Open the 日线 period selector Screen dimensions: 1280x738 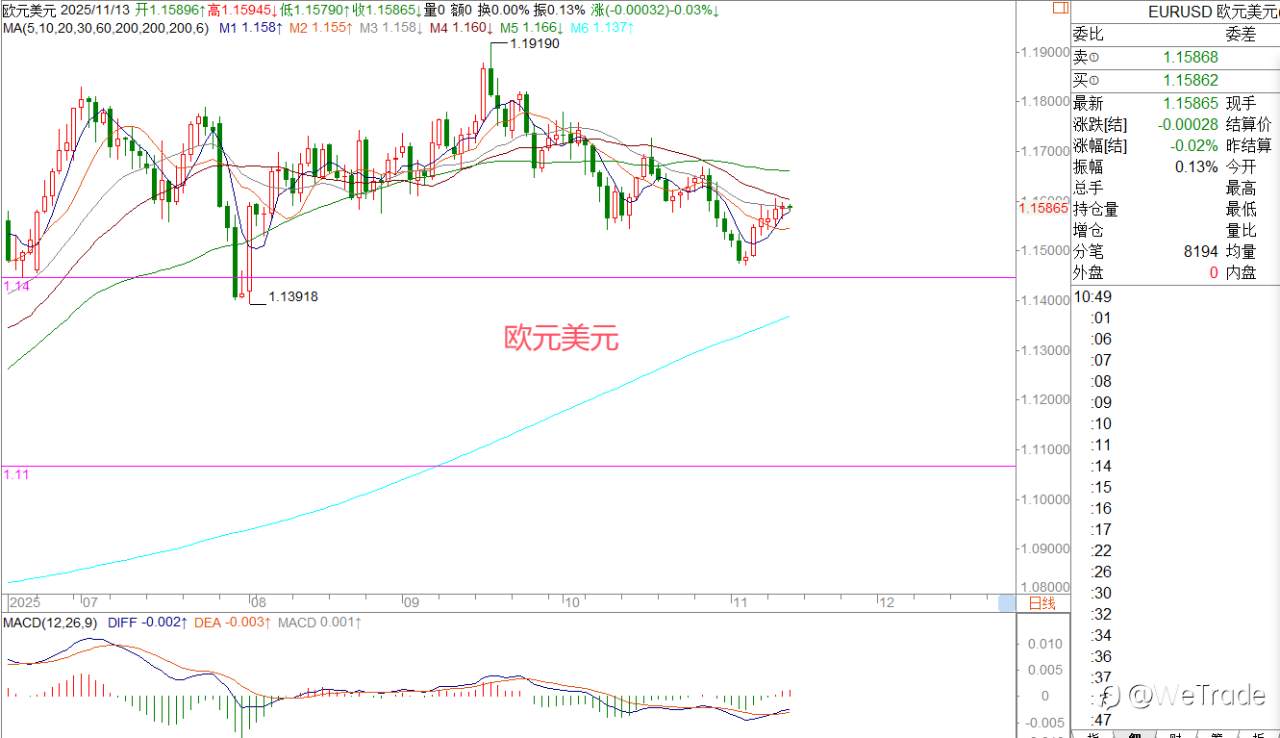pos(1041,602)
